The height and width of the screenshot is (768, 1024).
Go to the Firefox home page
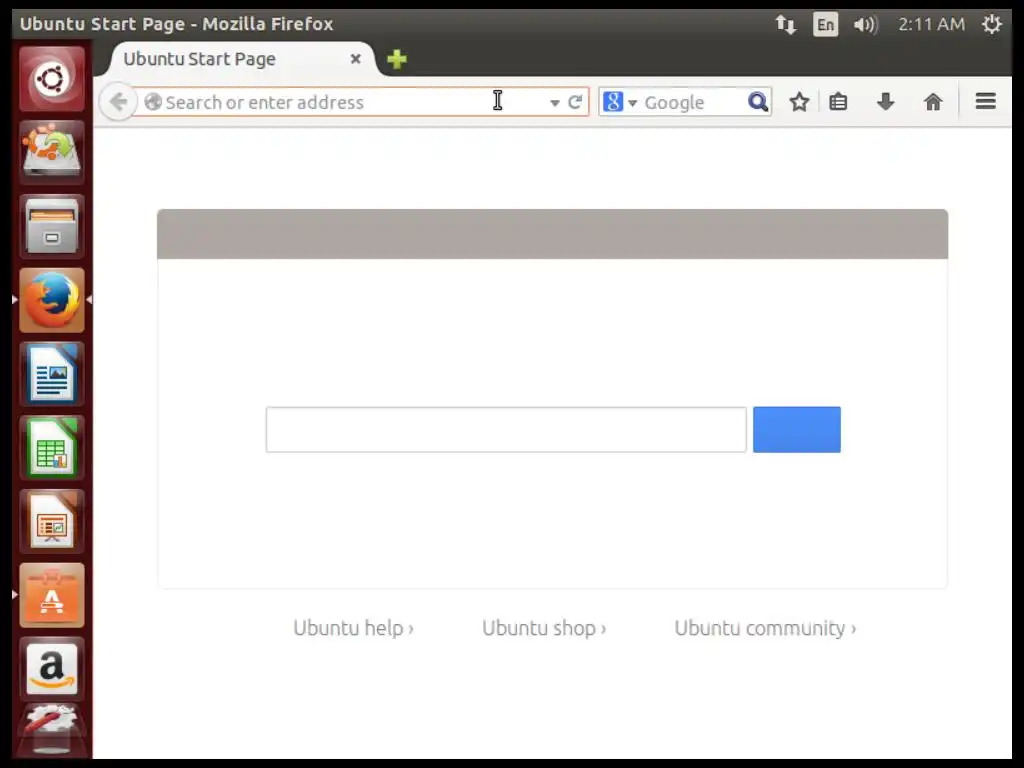(933, 102)
